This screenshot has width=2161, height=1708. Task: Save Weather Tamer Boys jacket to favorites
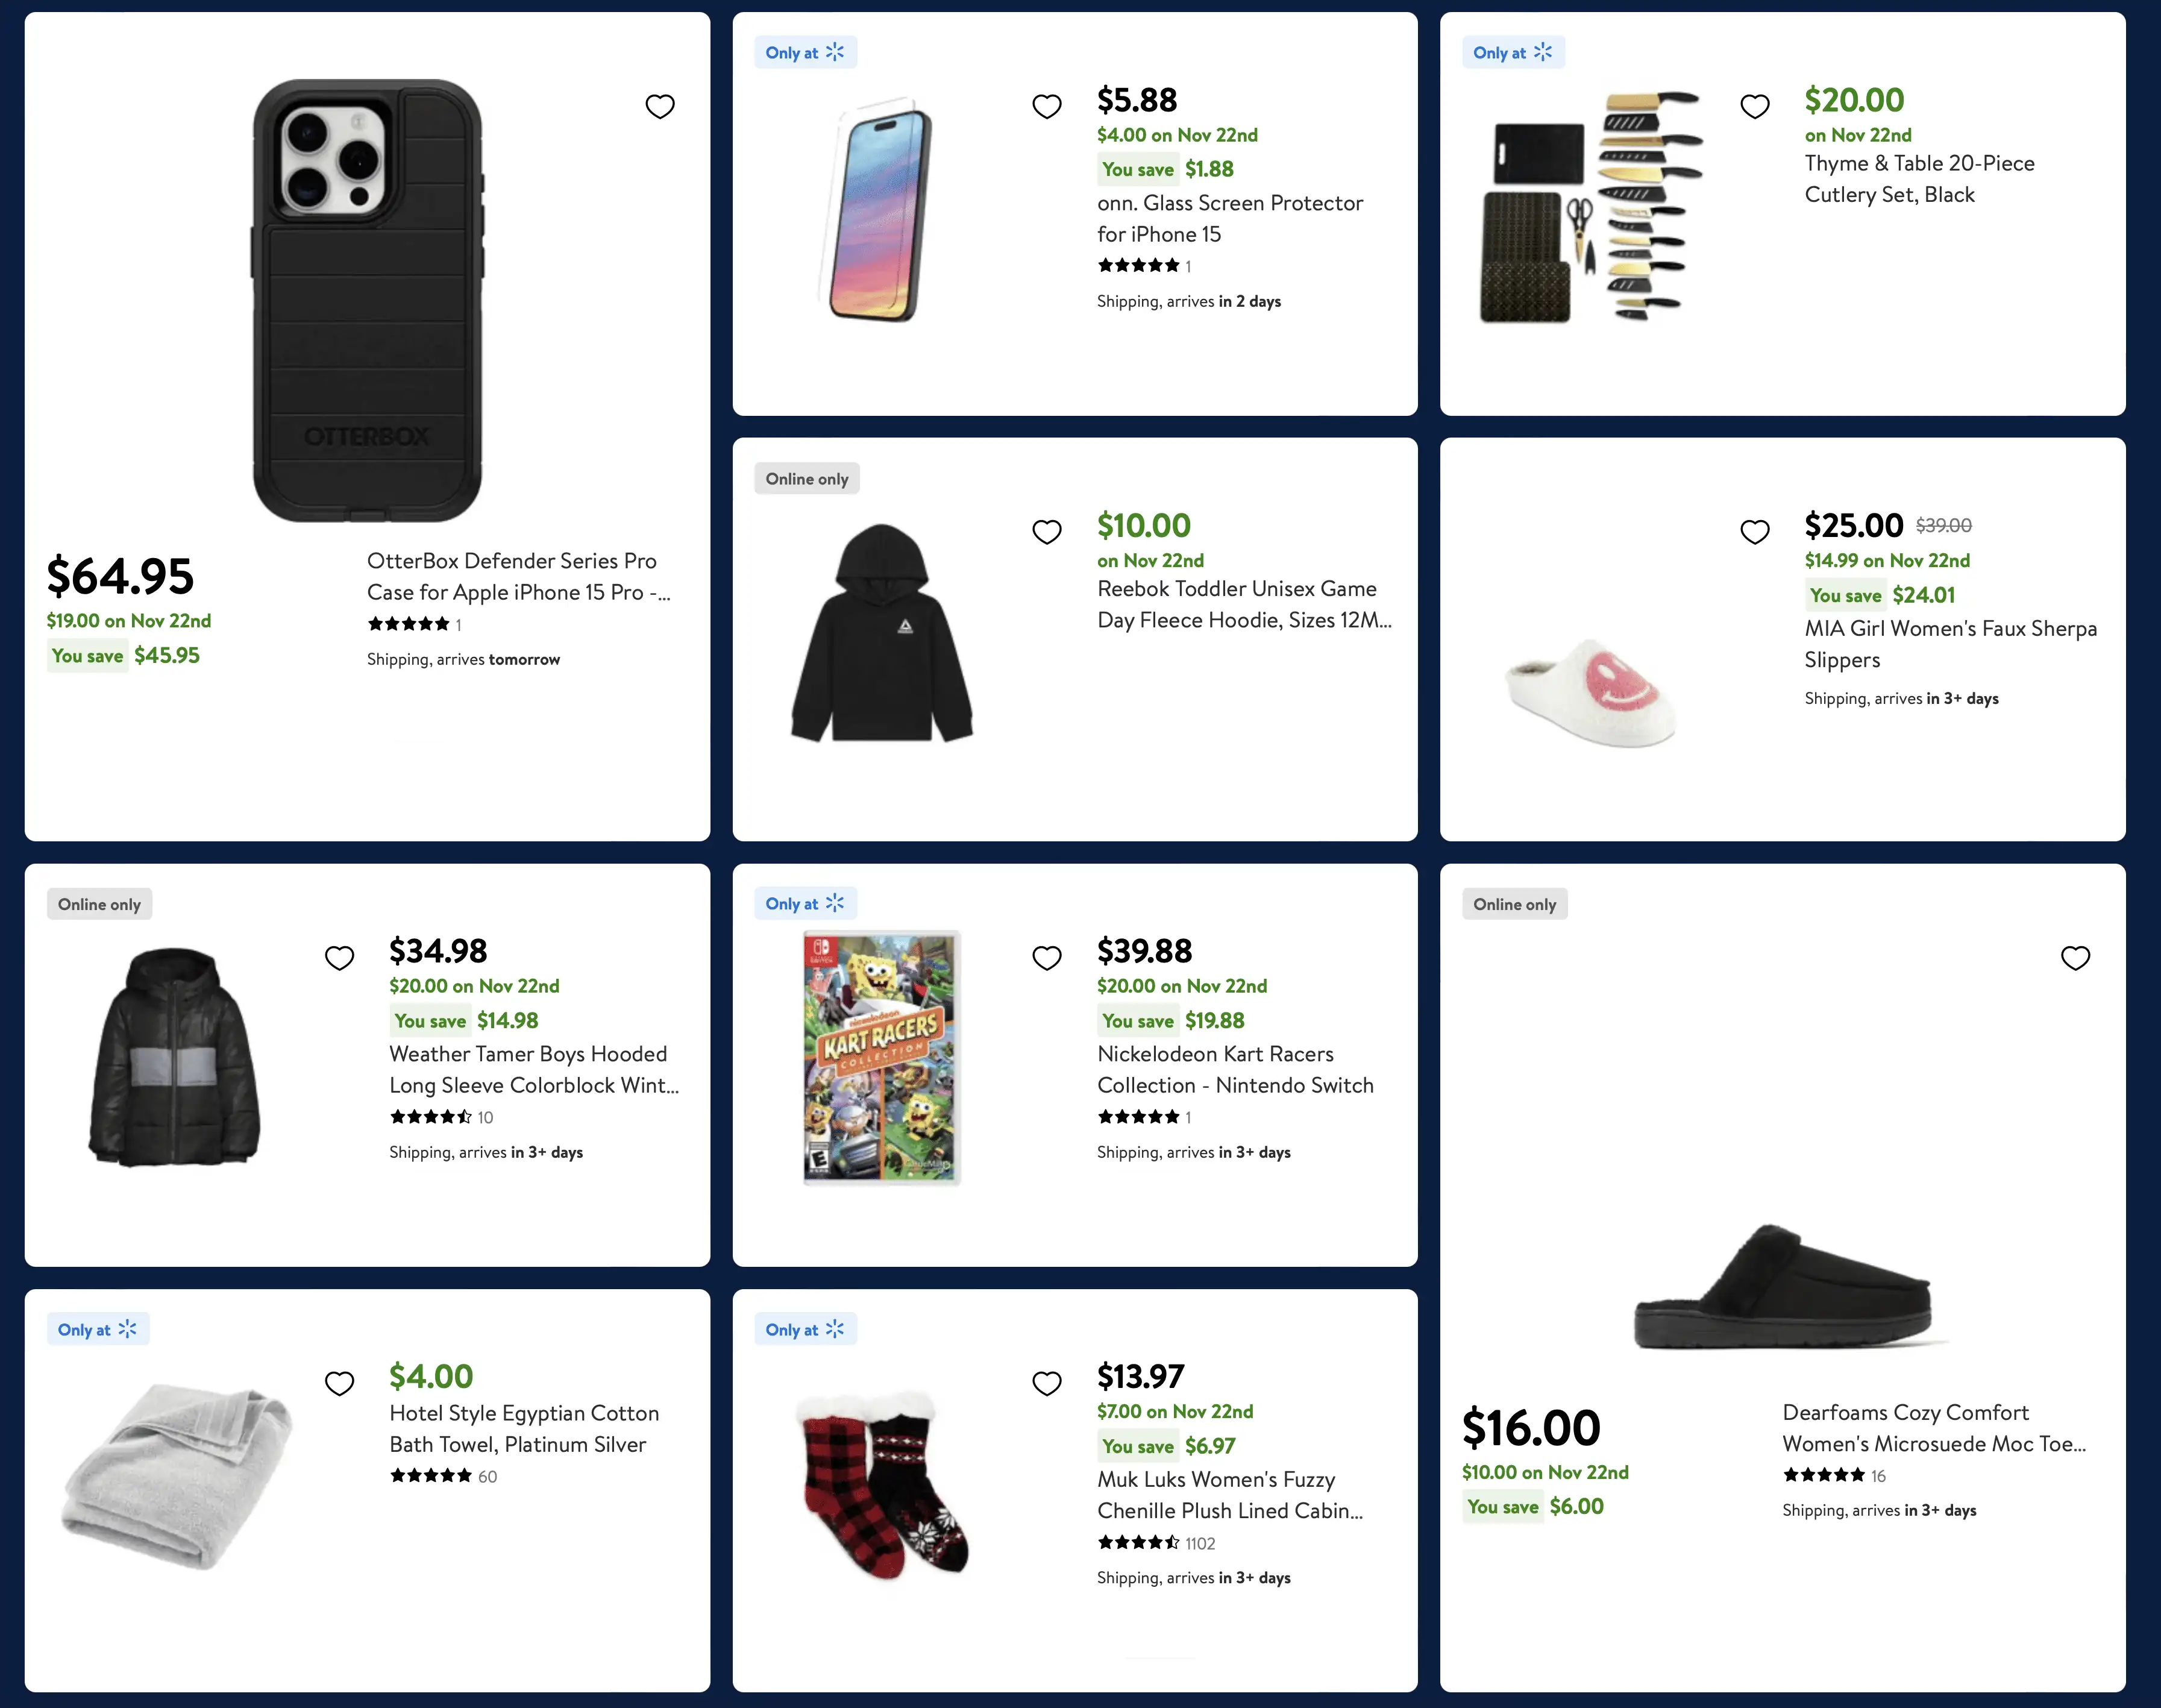click(x=339, y=957)
